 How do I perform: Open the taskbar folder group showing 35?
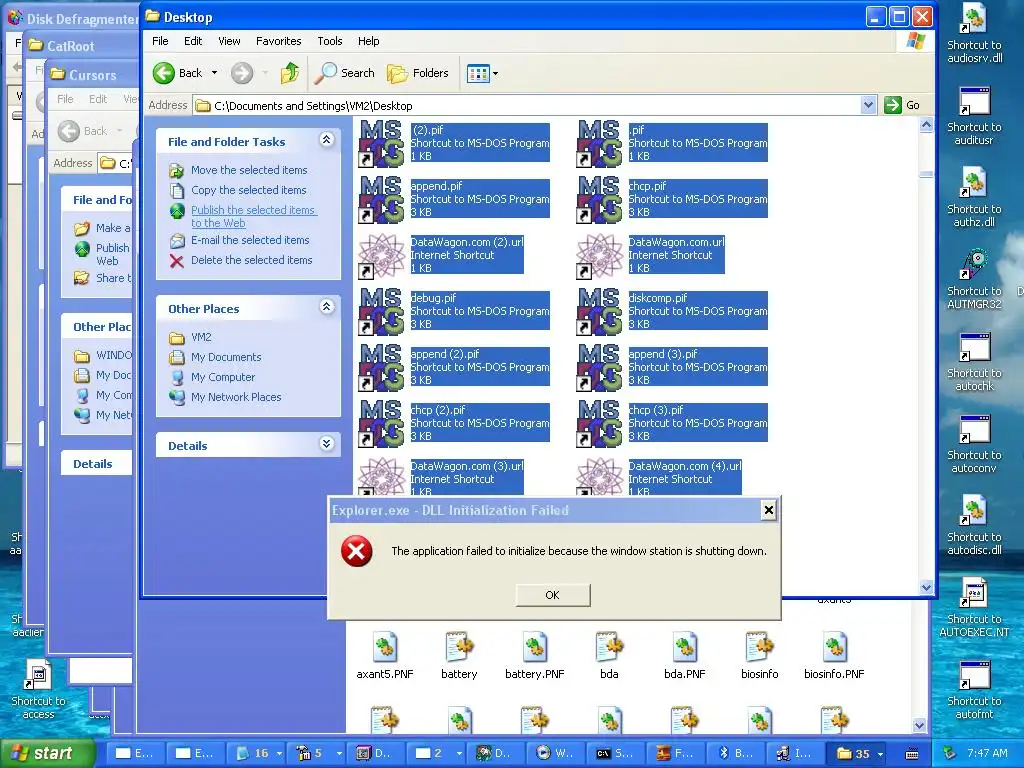pos(858,753)
